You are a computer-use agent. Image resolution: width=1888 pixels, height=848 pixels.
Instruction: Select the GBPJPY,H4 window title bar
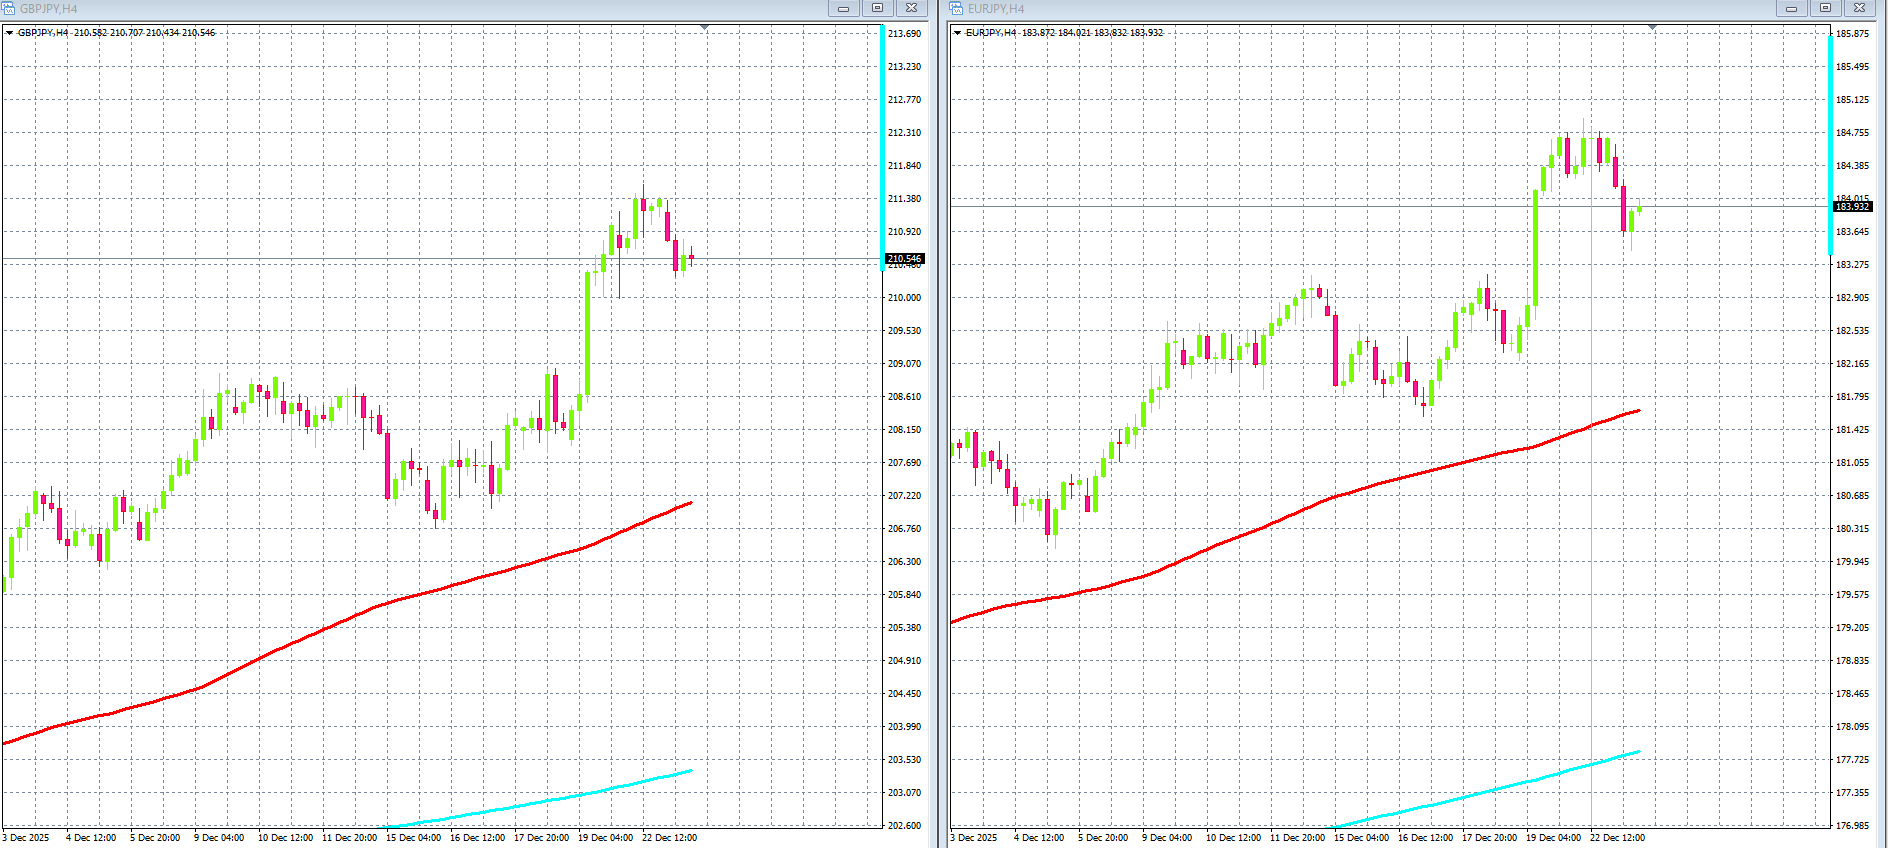400,9
